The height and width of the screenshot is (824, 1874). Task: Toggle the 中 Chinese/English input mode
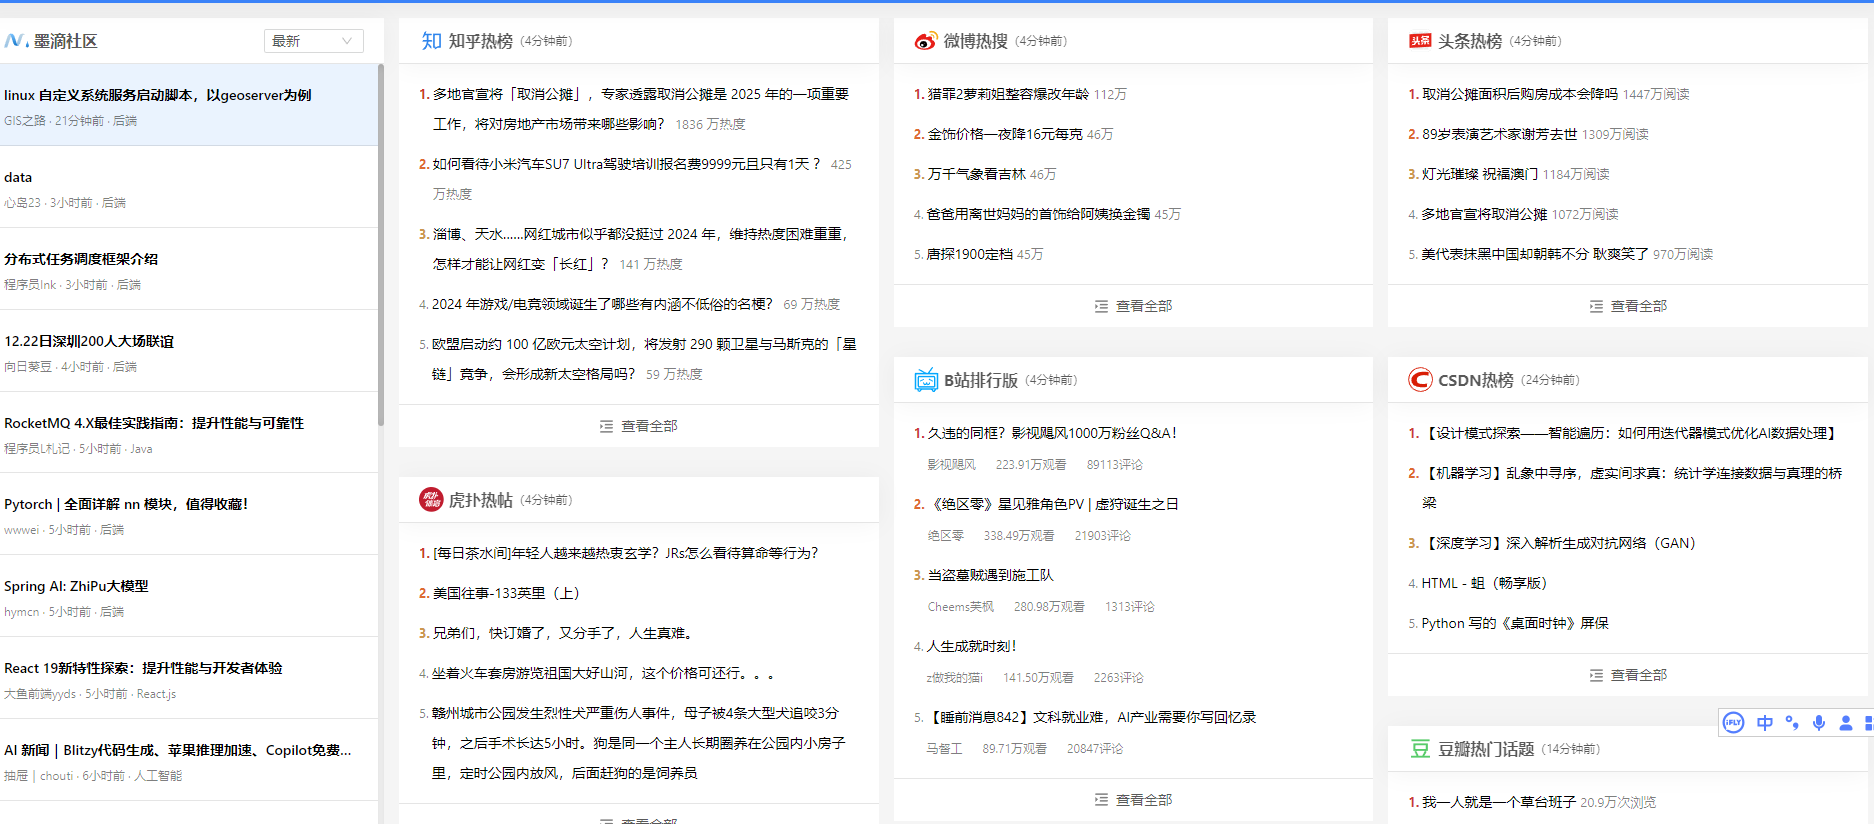tap(1765, 723)
